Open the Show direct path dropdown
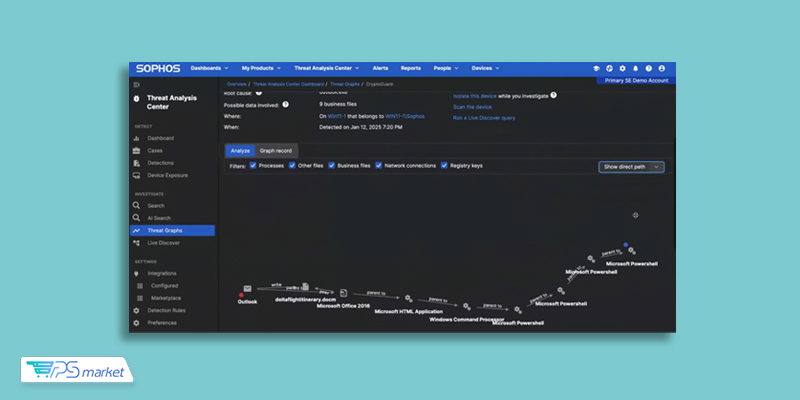Image resolution: width=800 pixels, height=400 pixels. 631,167
